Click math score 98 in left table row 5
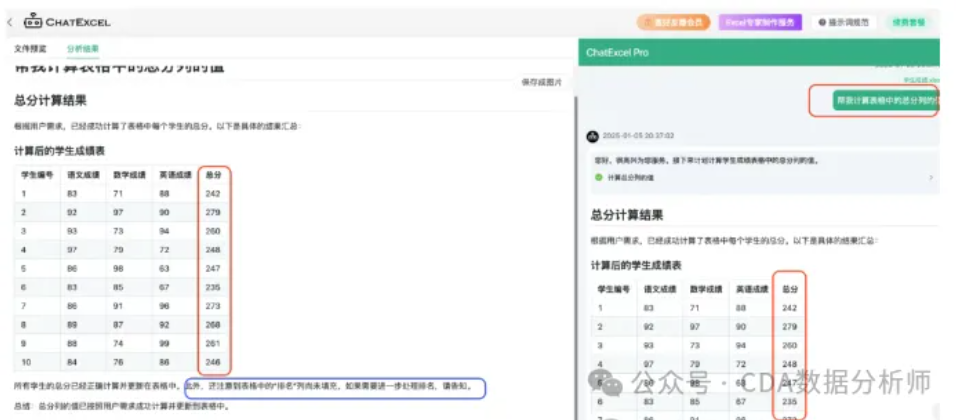This screenshot has height=420, width=959. point(119,268)
